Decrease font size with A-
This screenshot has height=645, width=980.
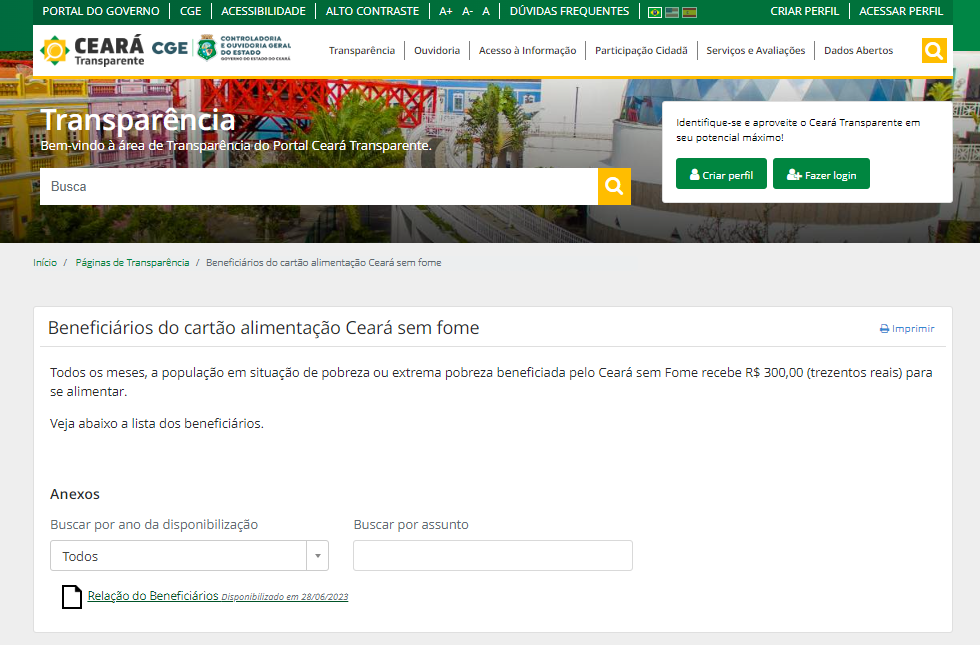click(467, 11)
